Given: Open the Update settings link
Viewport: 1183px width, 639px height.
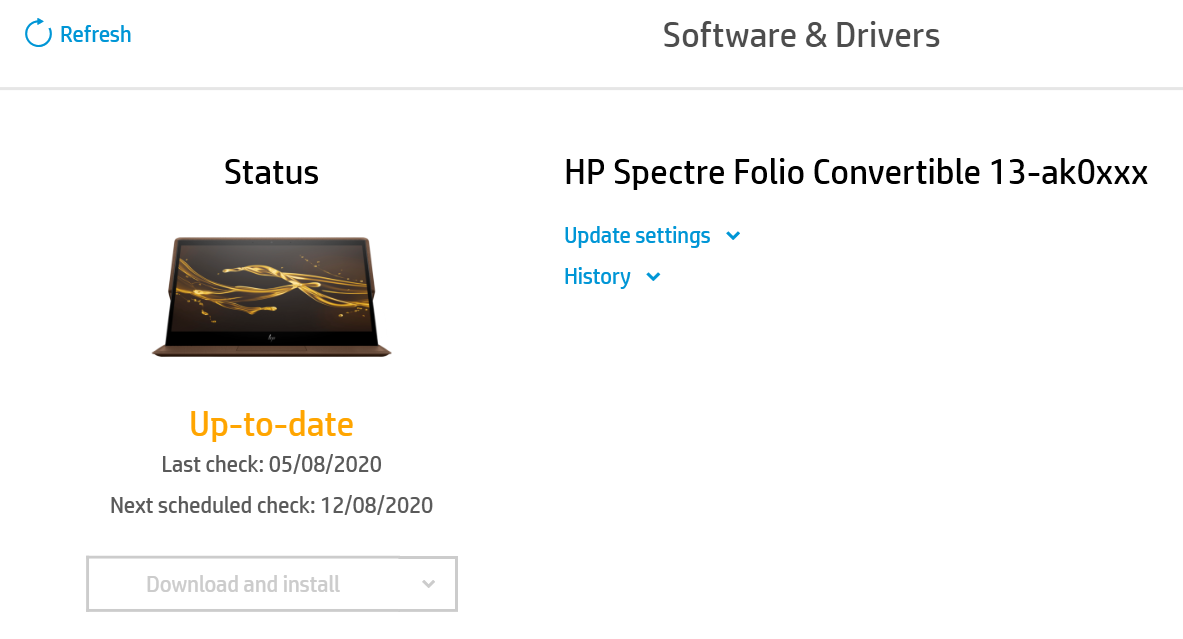Looking at the screenshot, I should 637,235.
